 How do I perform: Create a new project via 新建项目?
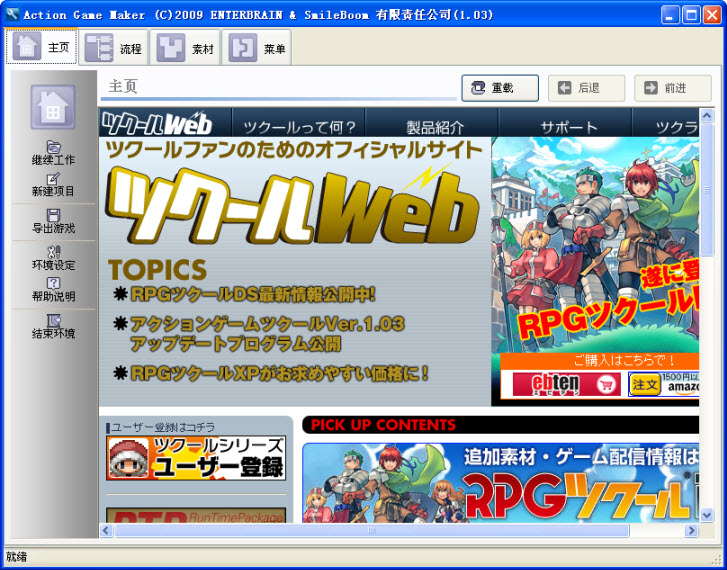point(53,184)
